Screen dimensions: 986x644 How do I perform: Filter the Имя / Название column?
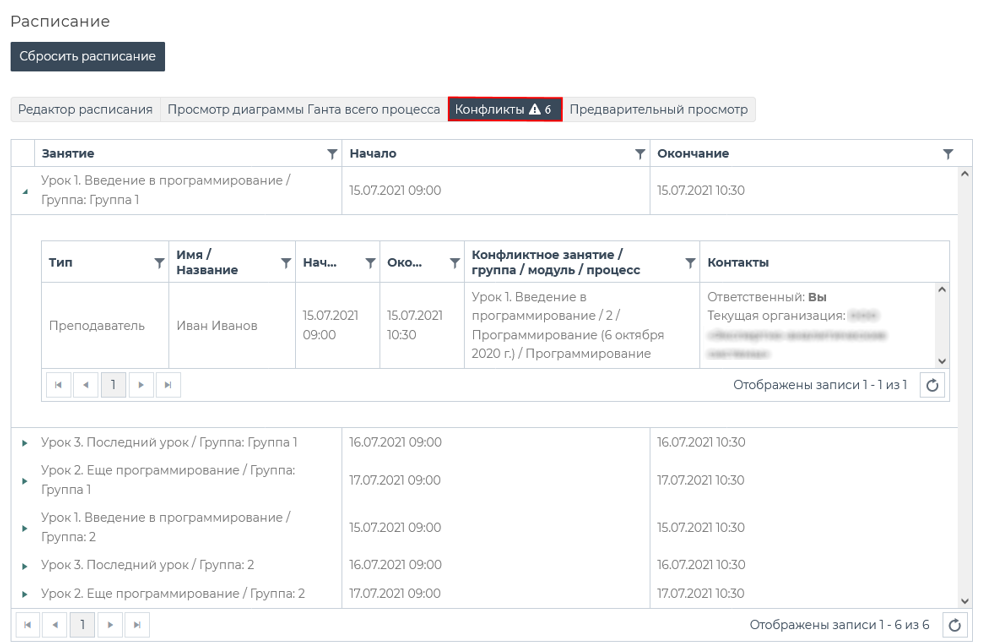[x=286, y=263]
